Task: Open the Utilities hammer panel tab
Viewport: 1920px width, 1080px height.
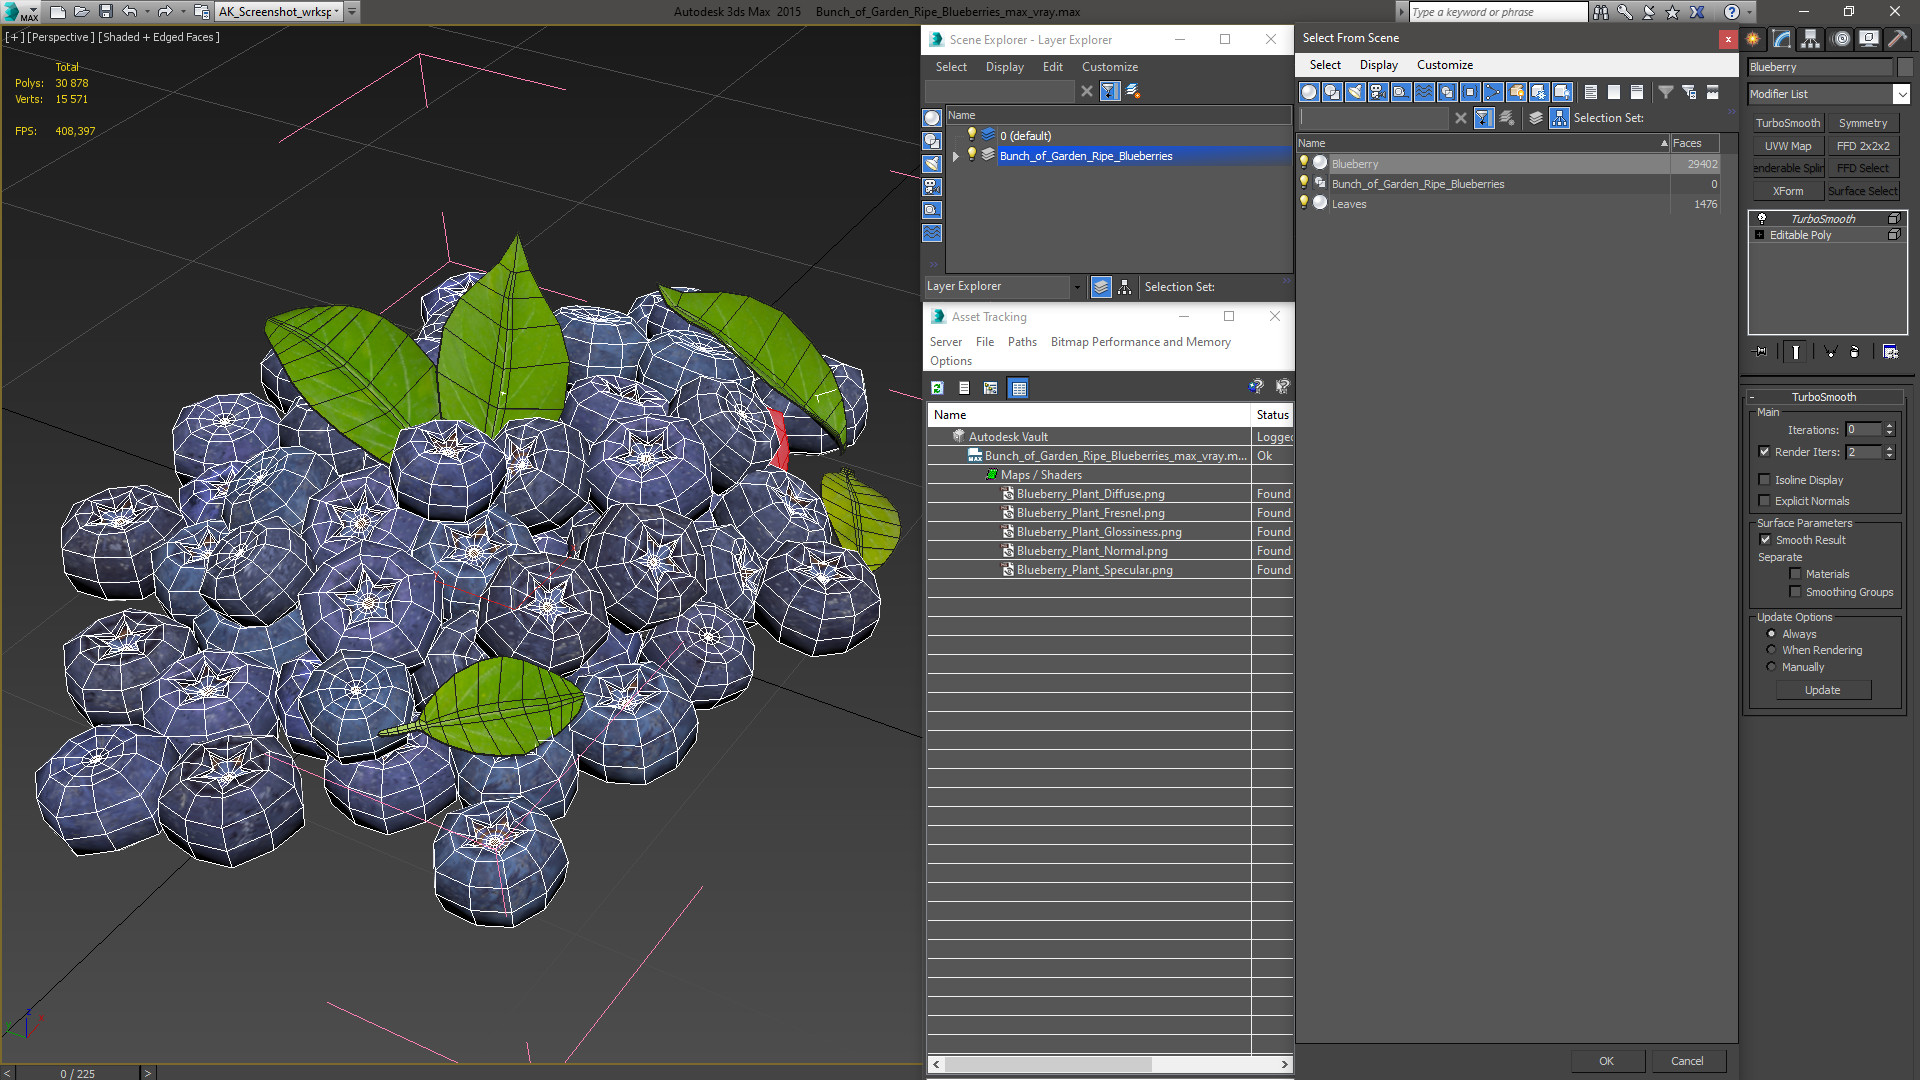Action: (x=1897, y=39)
